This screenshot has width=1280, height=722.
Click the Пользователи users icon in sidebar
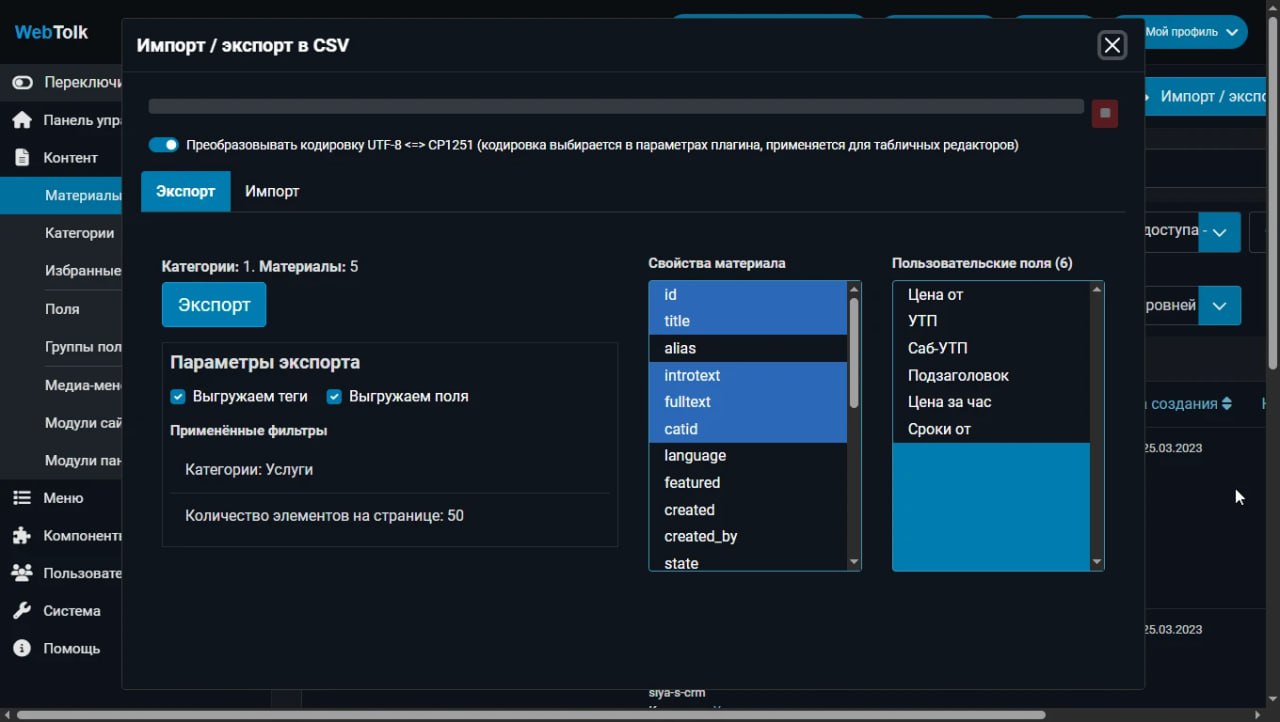coord(23,572)
